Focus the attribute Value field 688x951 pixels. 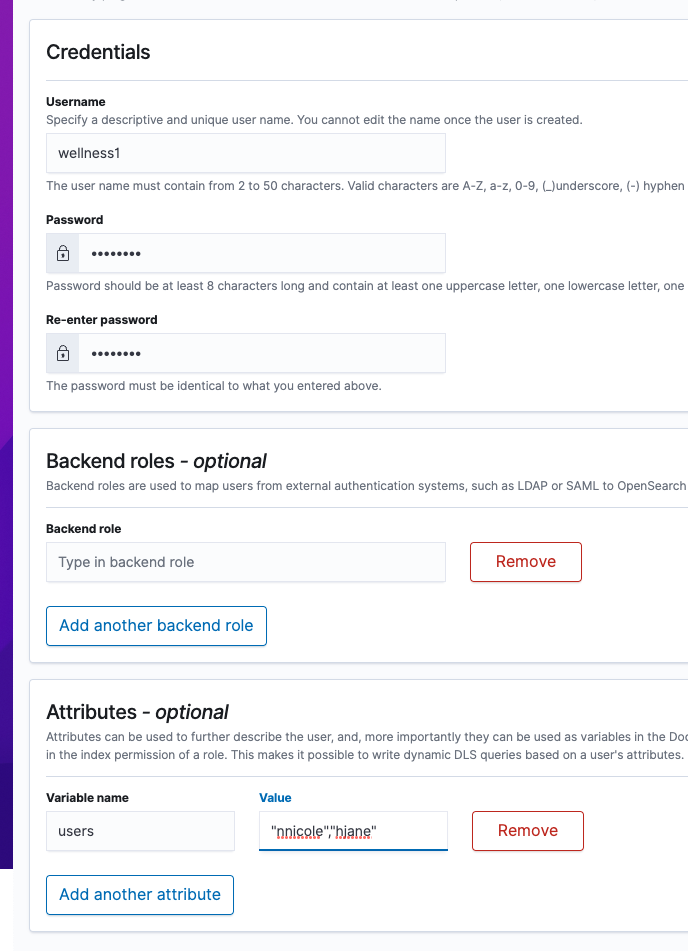click(353, 831)
